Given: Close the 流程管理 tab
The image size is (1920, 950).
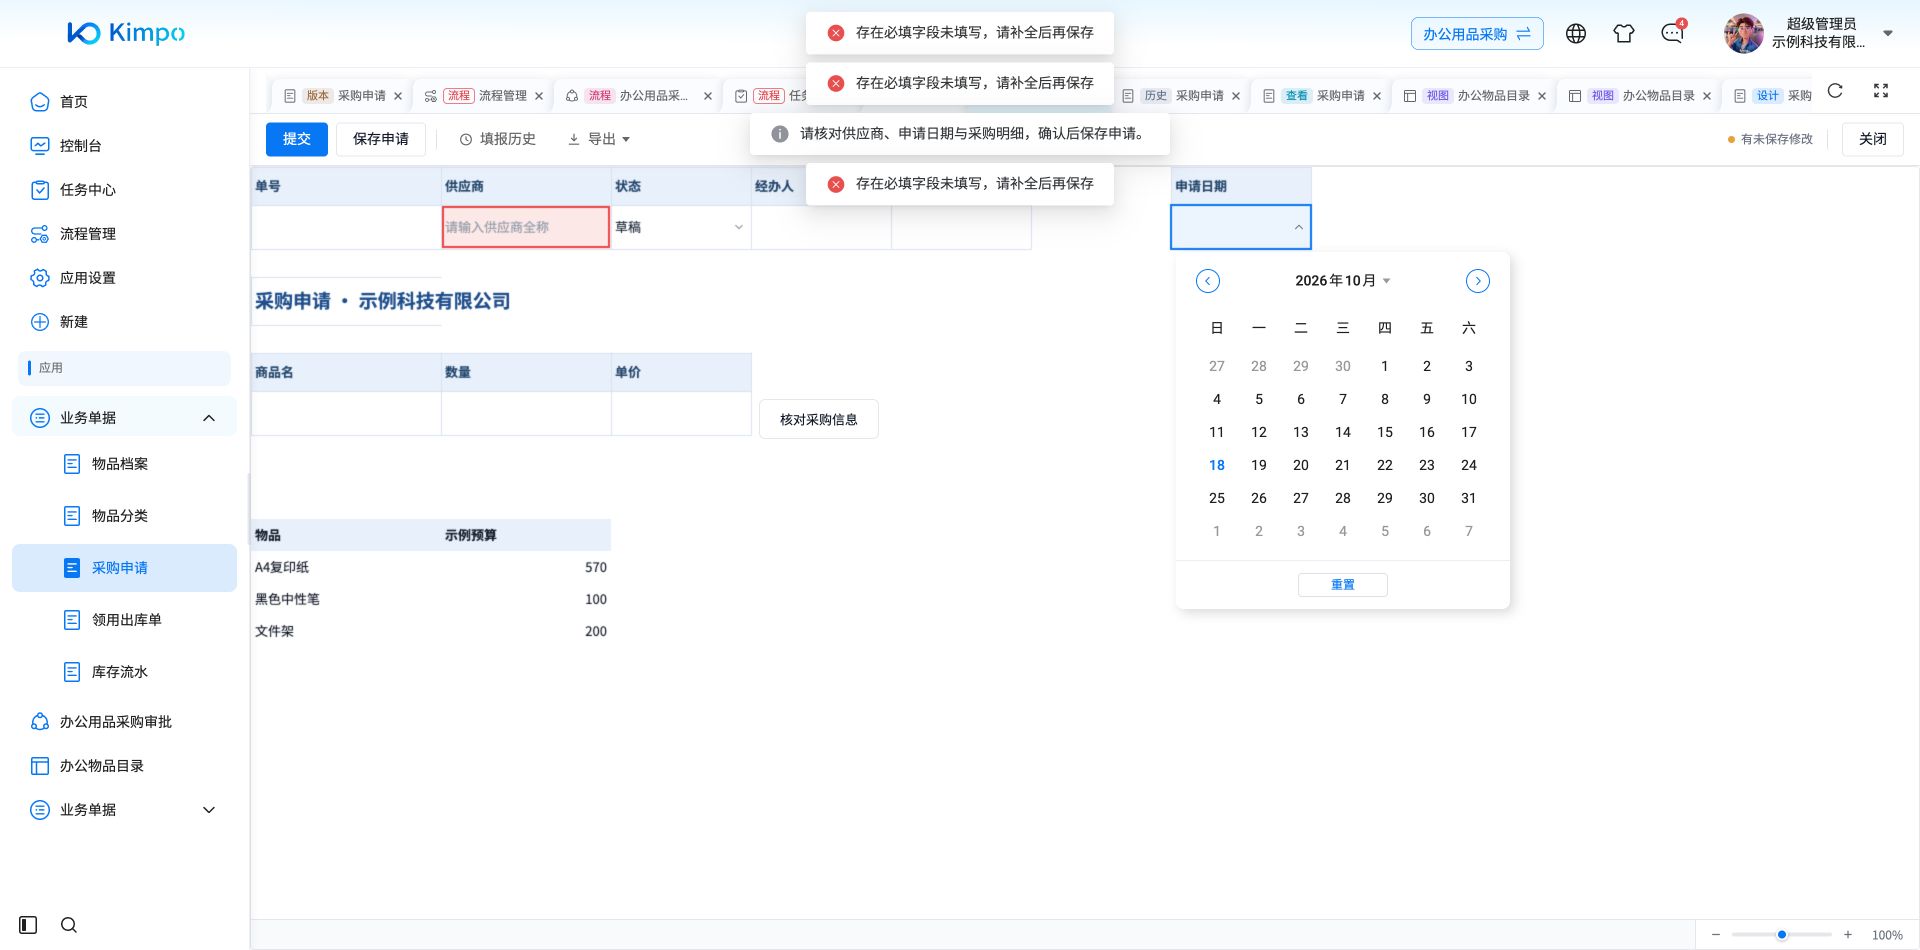Looking at the screenshot, I should coord(539,96).
